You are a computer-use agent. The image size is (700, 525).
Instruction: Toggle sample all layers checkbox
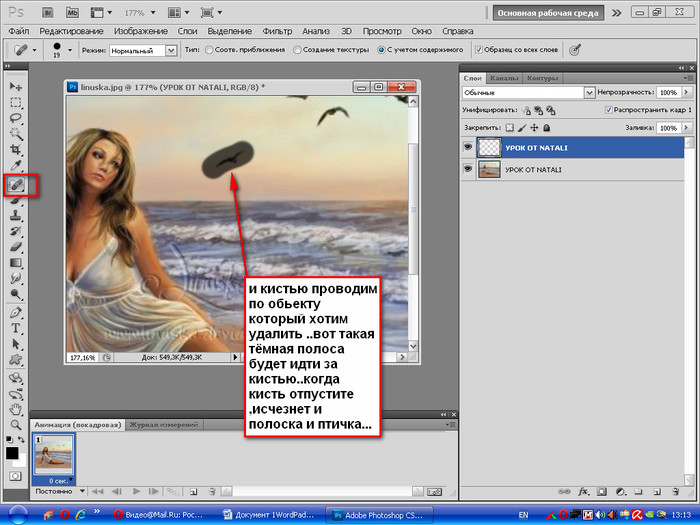tap(479, 50)
